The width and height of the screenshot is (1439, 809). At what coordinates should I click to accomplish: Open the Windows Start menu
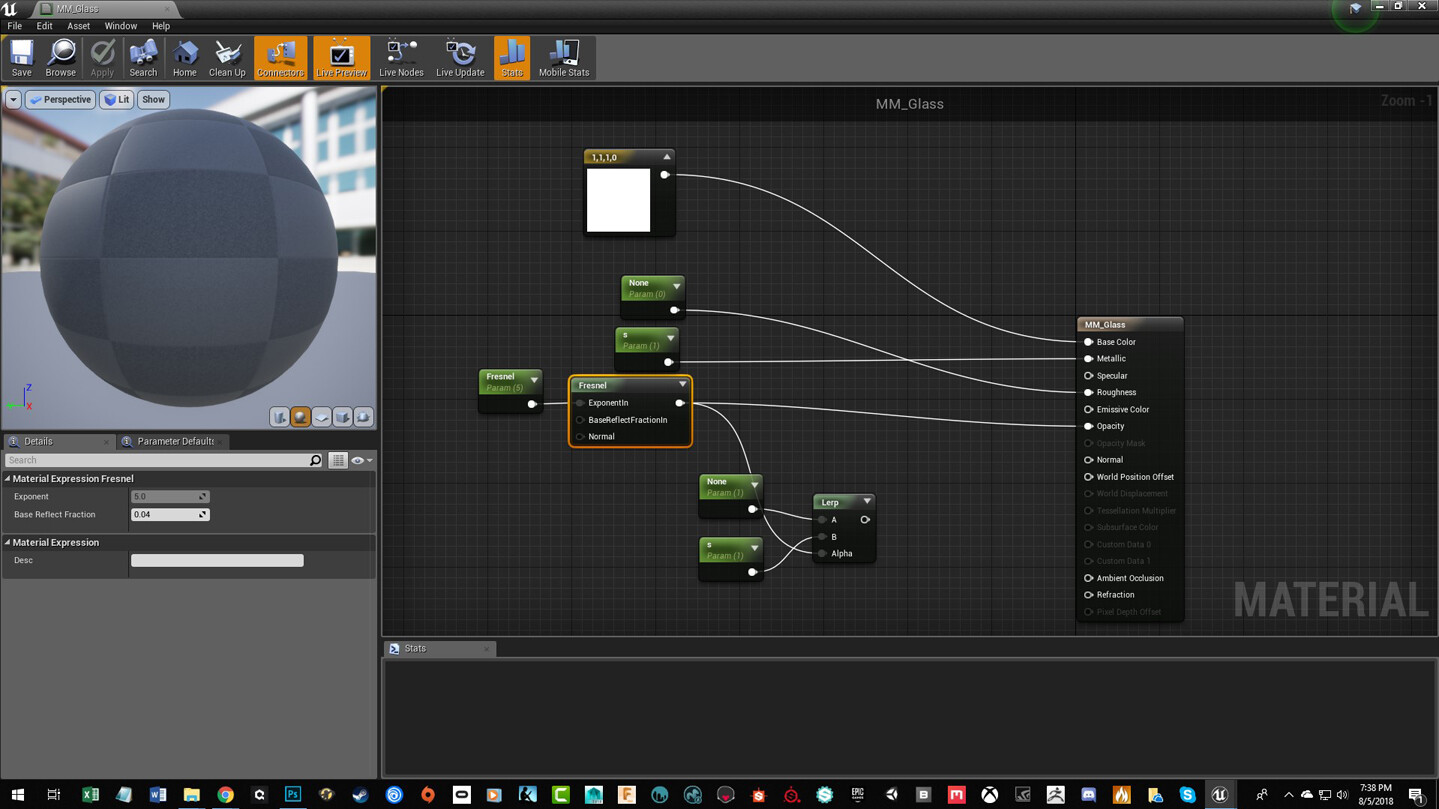[x=17, y=795]
